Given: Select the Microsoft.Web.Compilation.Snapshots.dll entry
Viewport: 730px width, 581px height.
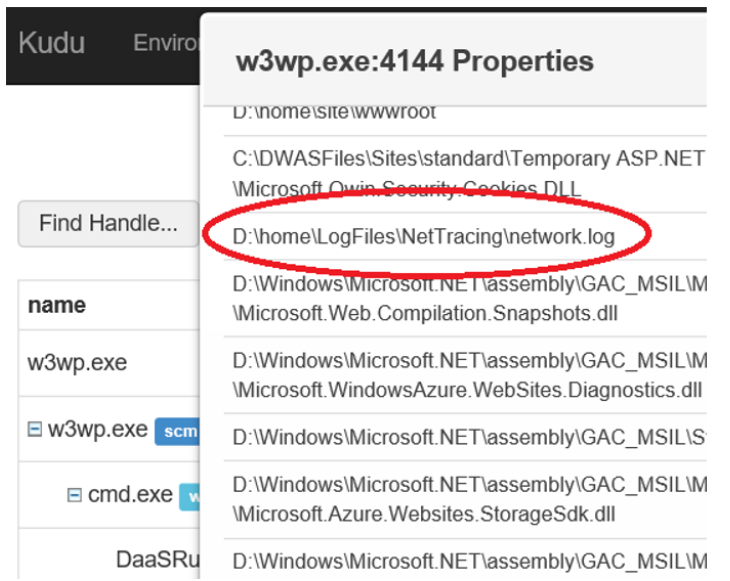Looking at the screenshot, I should [468, 298].
